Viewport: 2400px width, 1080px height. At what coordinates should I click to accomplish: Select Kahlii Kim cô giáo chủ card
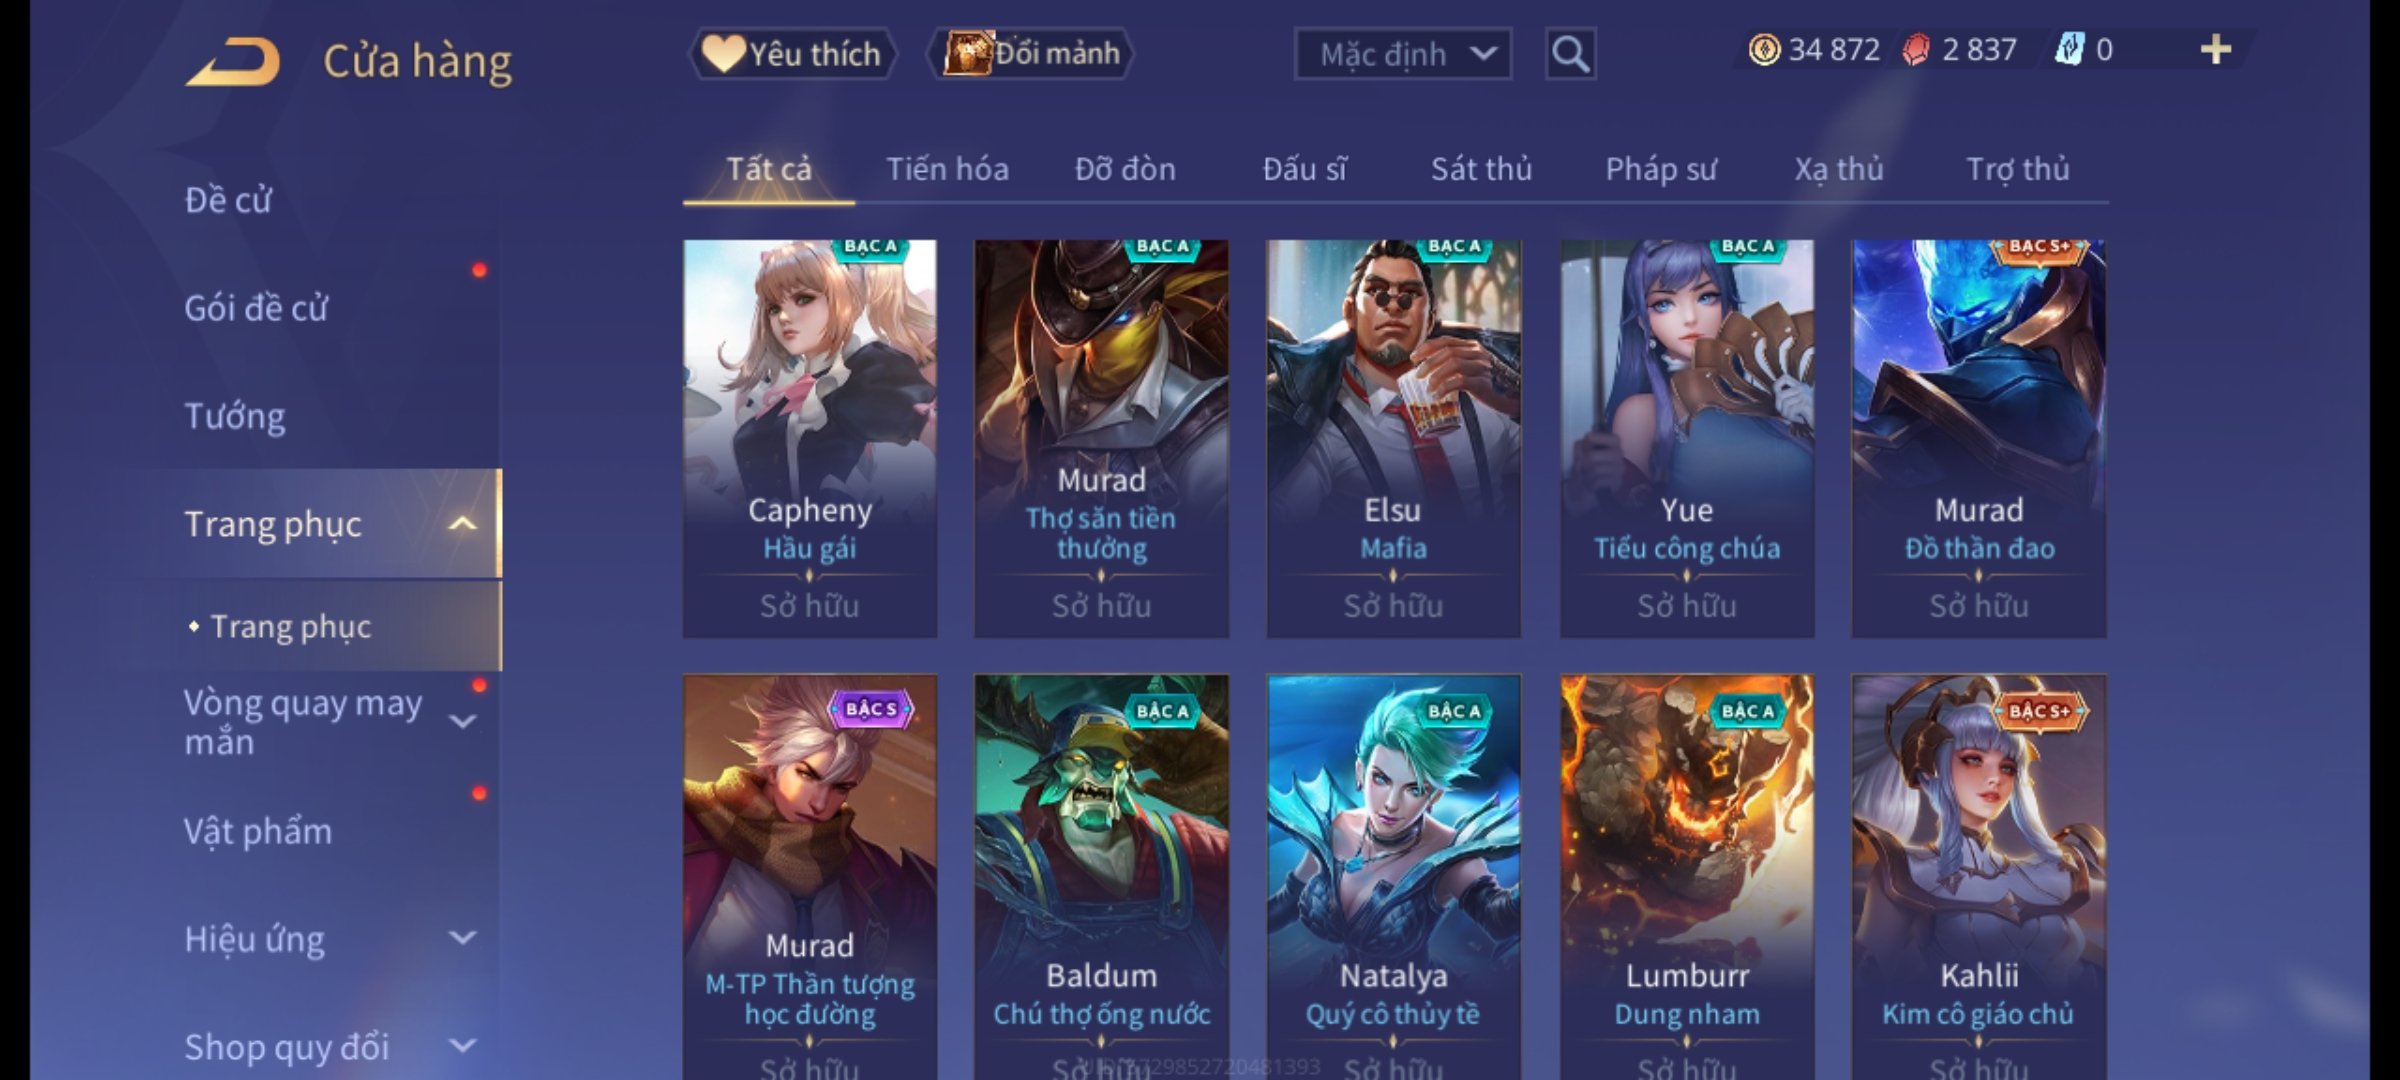pyautogui.click(x=1979, y=877)
